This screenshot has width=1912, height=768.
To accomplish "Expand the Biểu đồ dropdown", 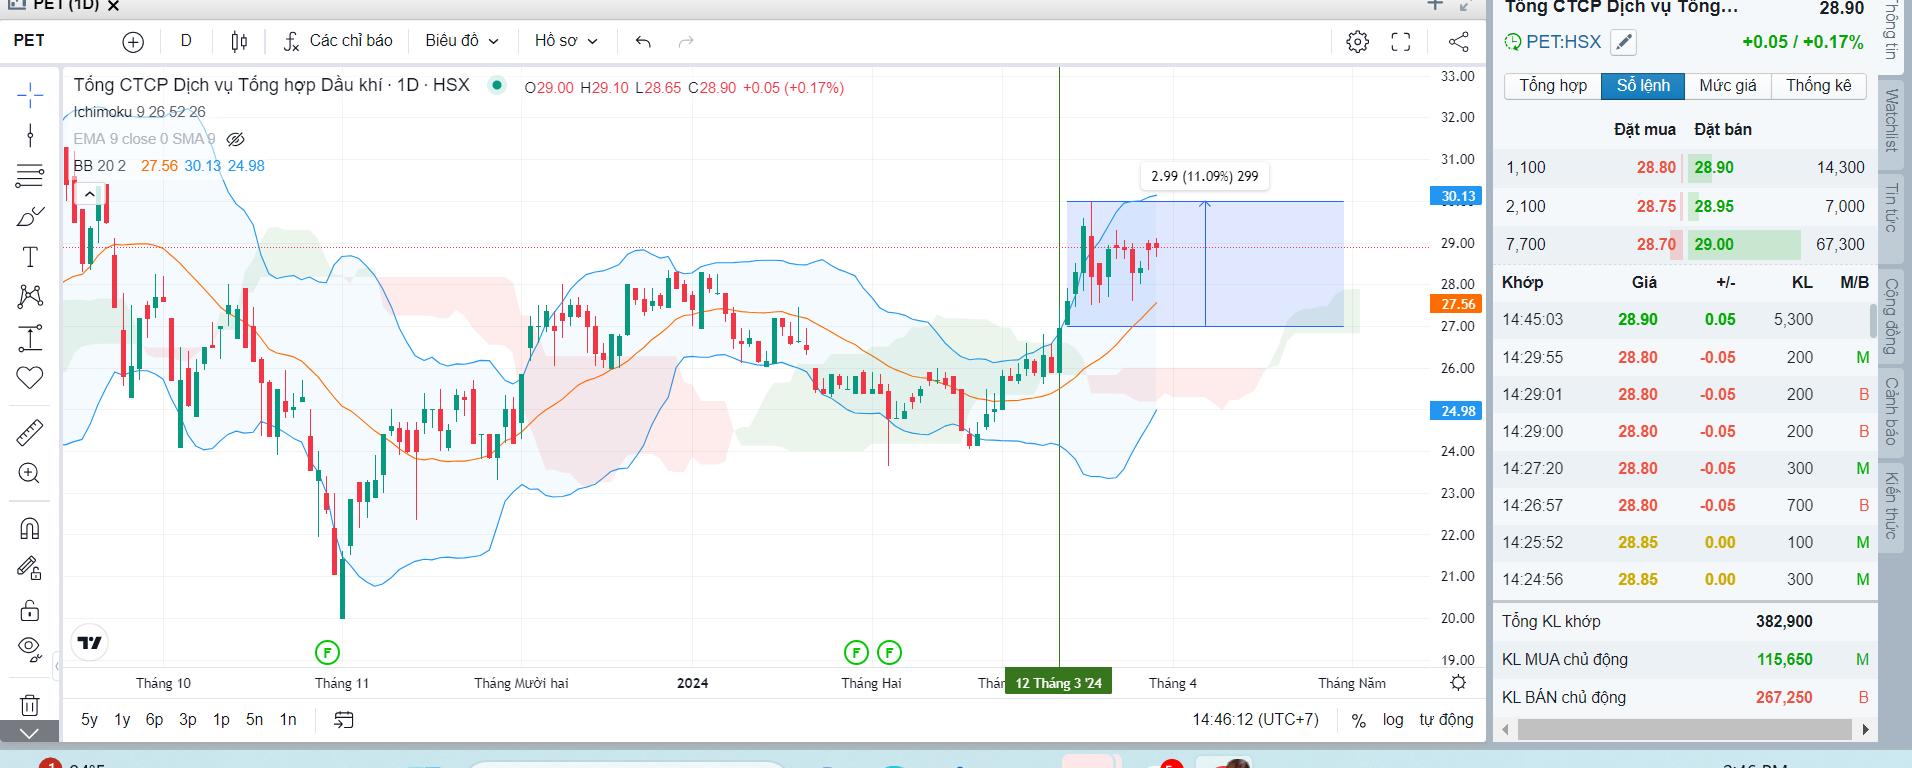I will coord(462,41).
